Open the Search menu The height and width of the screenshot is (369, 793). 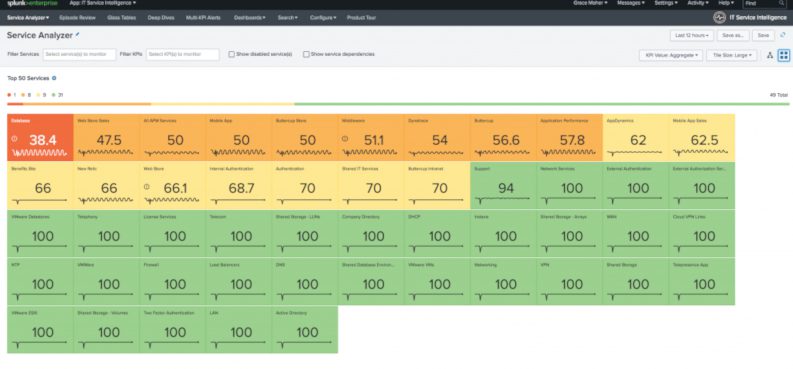point(288,18)
